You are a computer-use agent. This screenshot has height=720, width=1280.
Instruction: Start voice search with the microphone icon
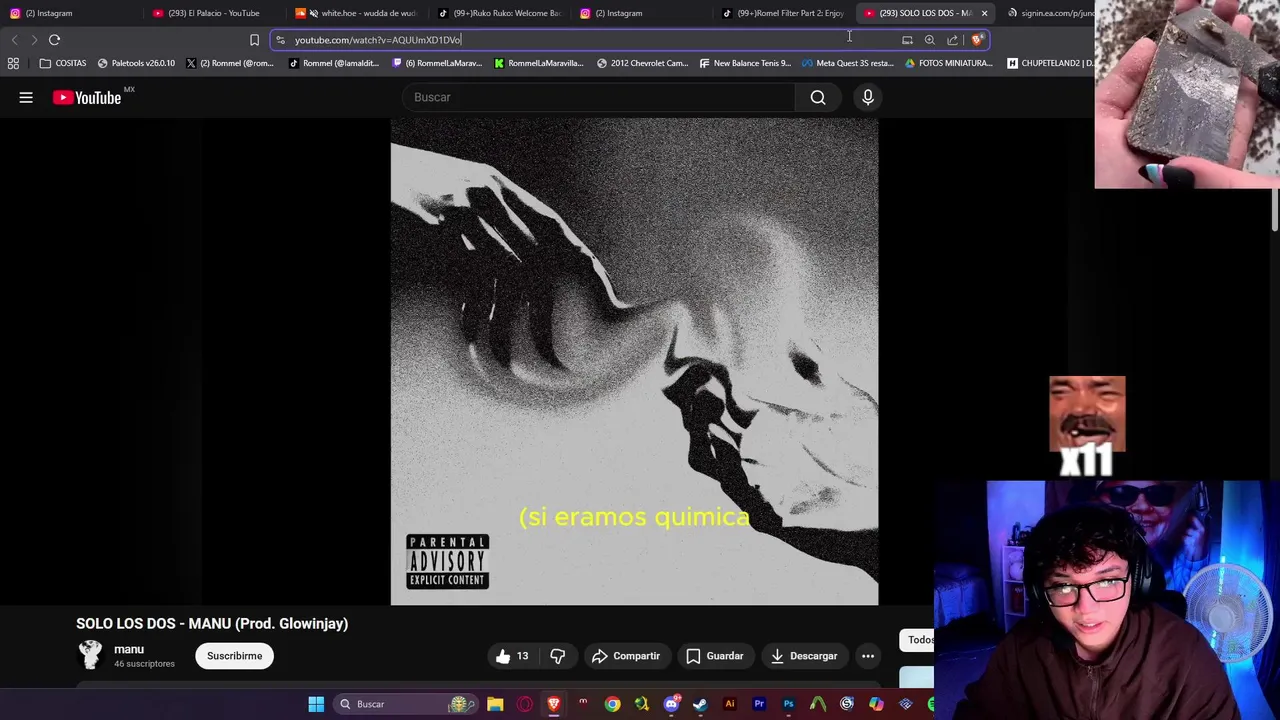(x=868, y=97)
